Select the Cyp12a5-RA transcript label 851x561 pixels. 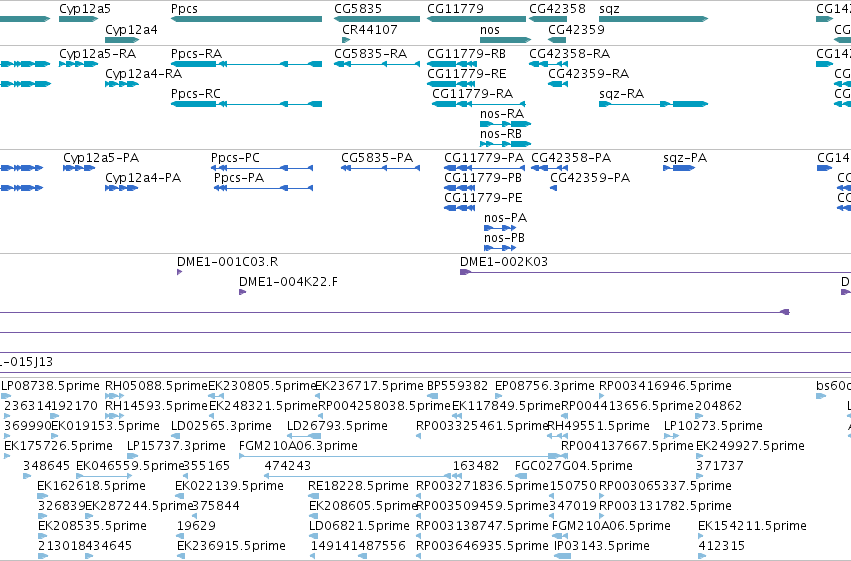coord(98,54)
